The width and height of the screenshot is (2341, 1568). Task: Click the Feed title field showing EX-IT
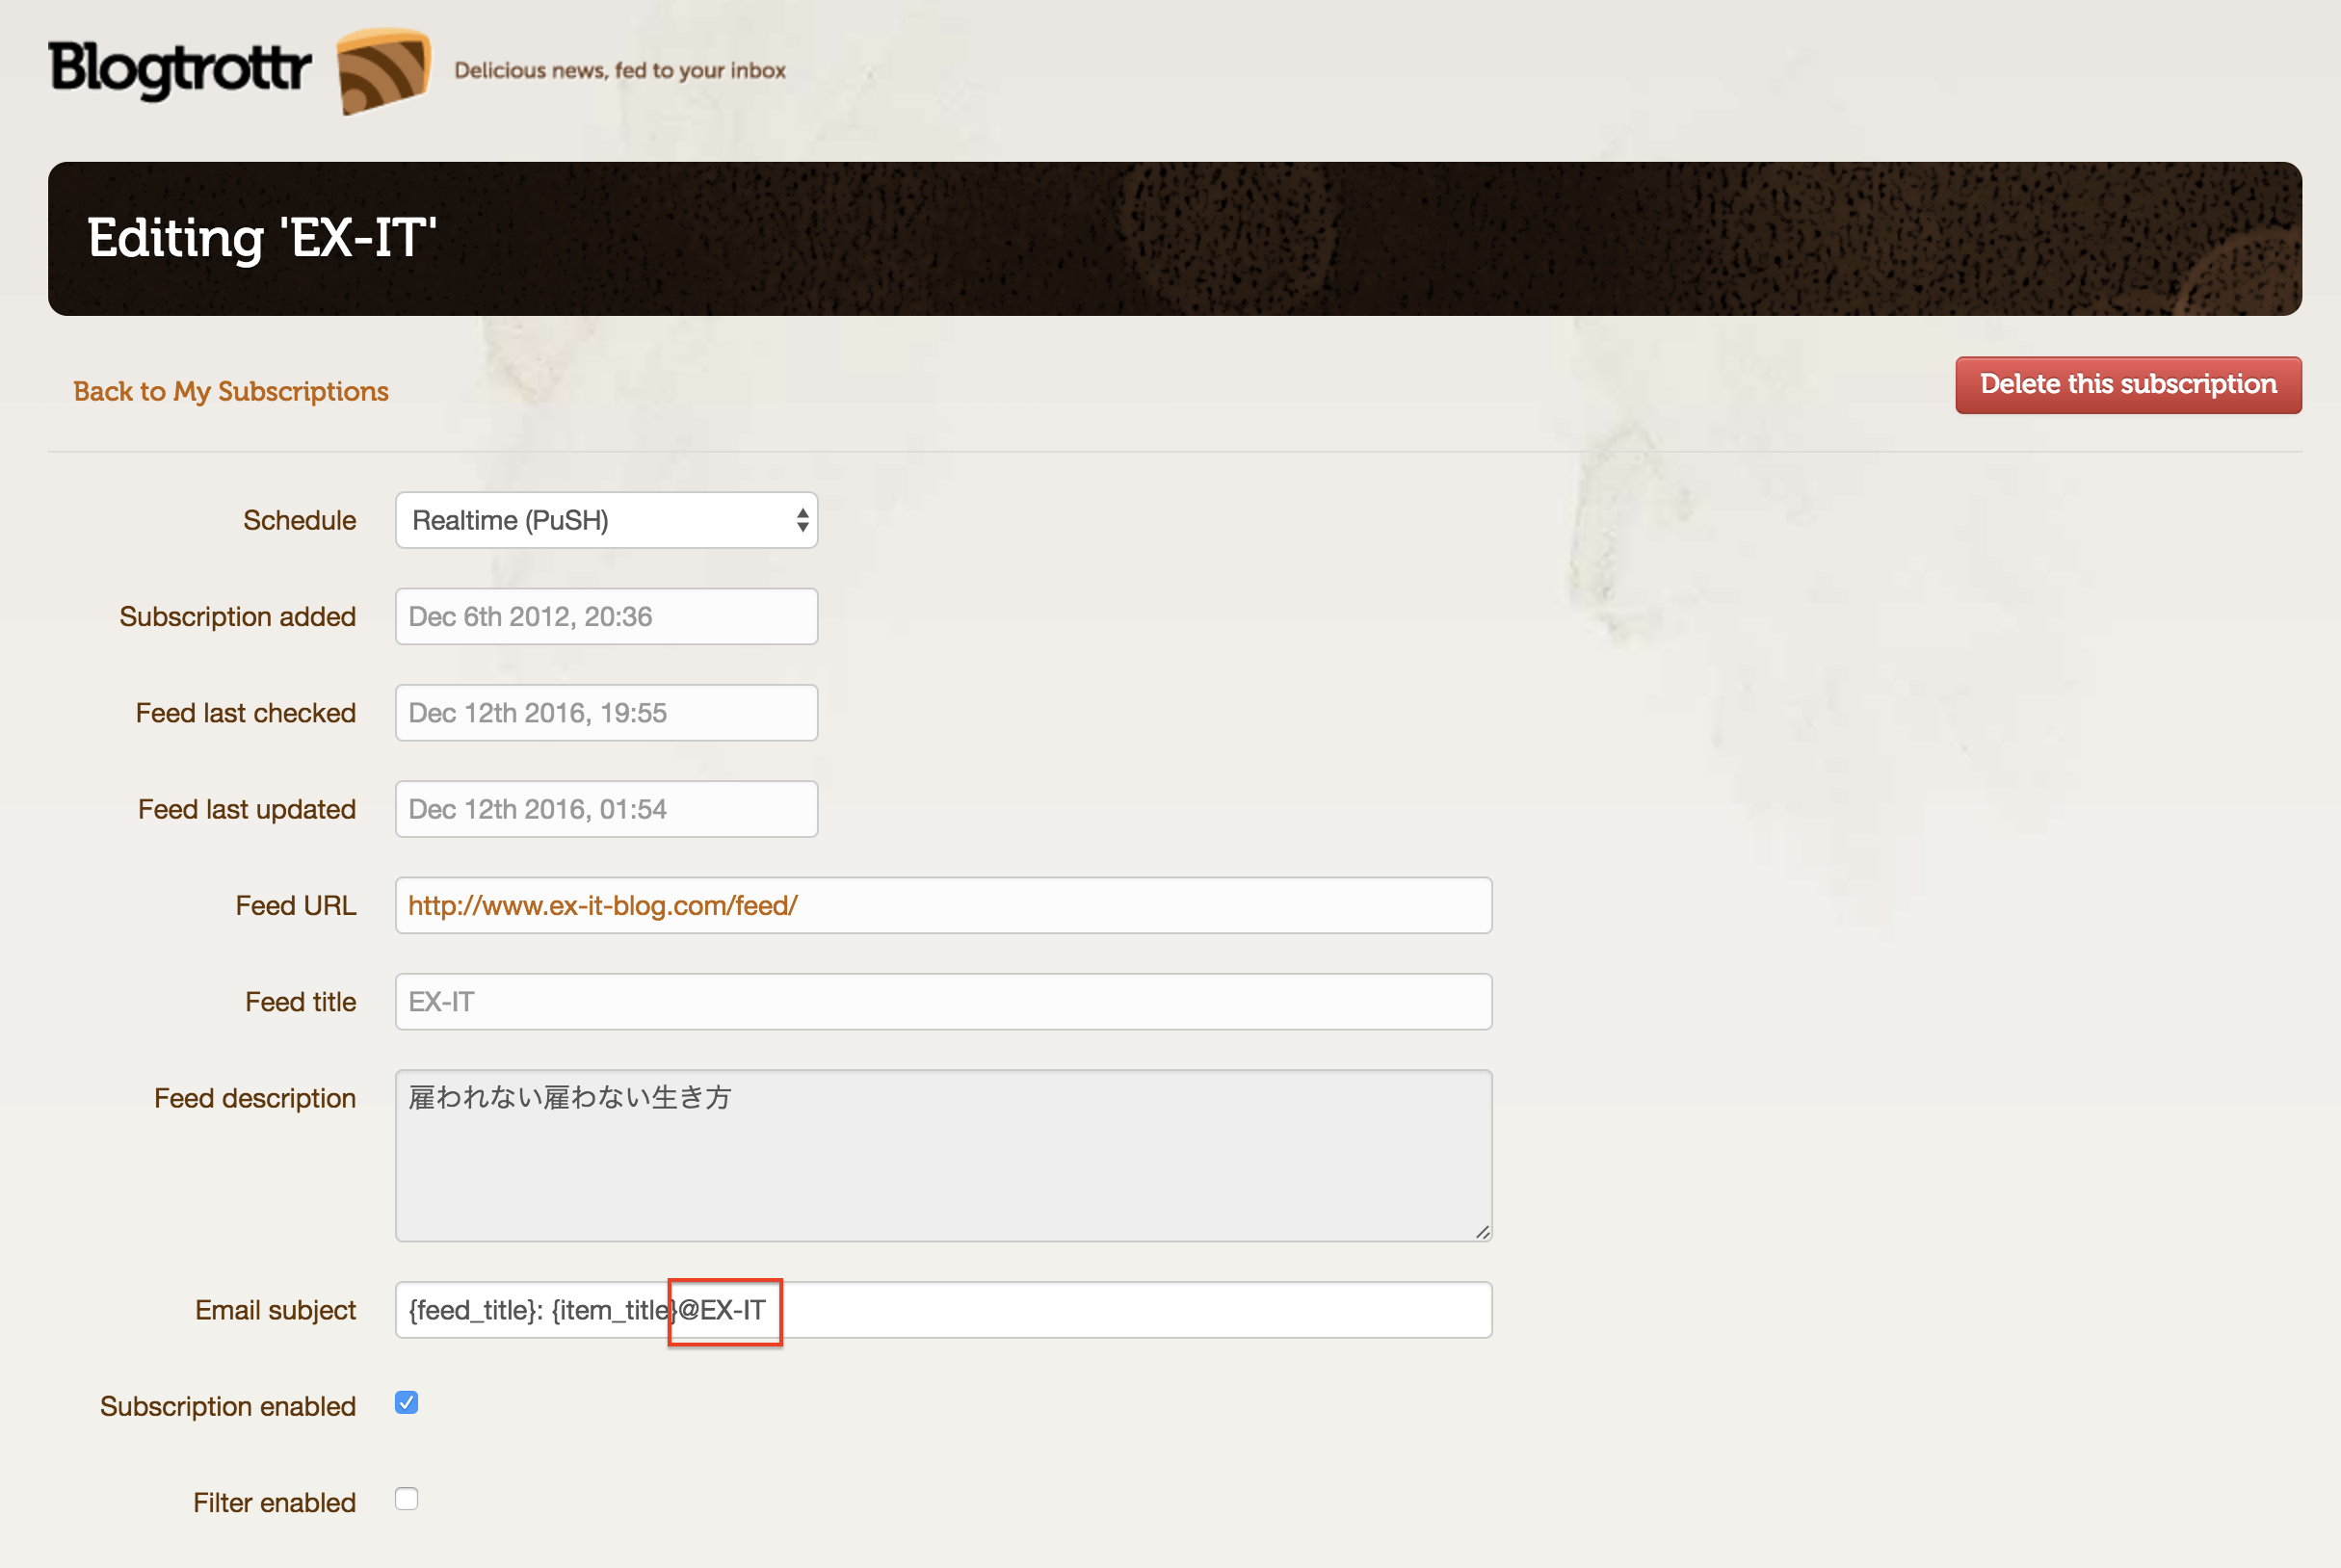(x=944, y=1002)
